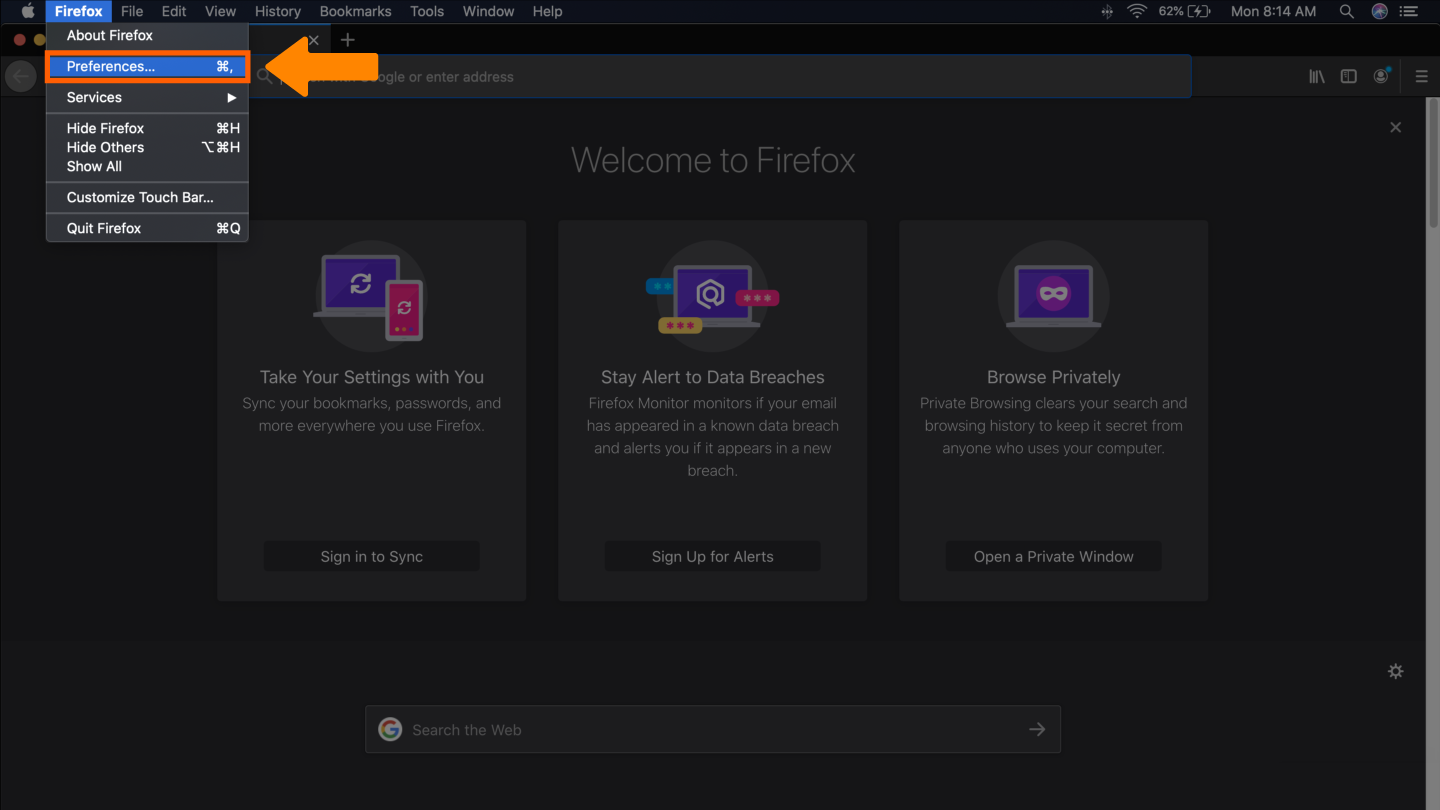Click Open a Private Window button
1440x810 pixels.
click(x=1053, y=556)
